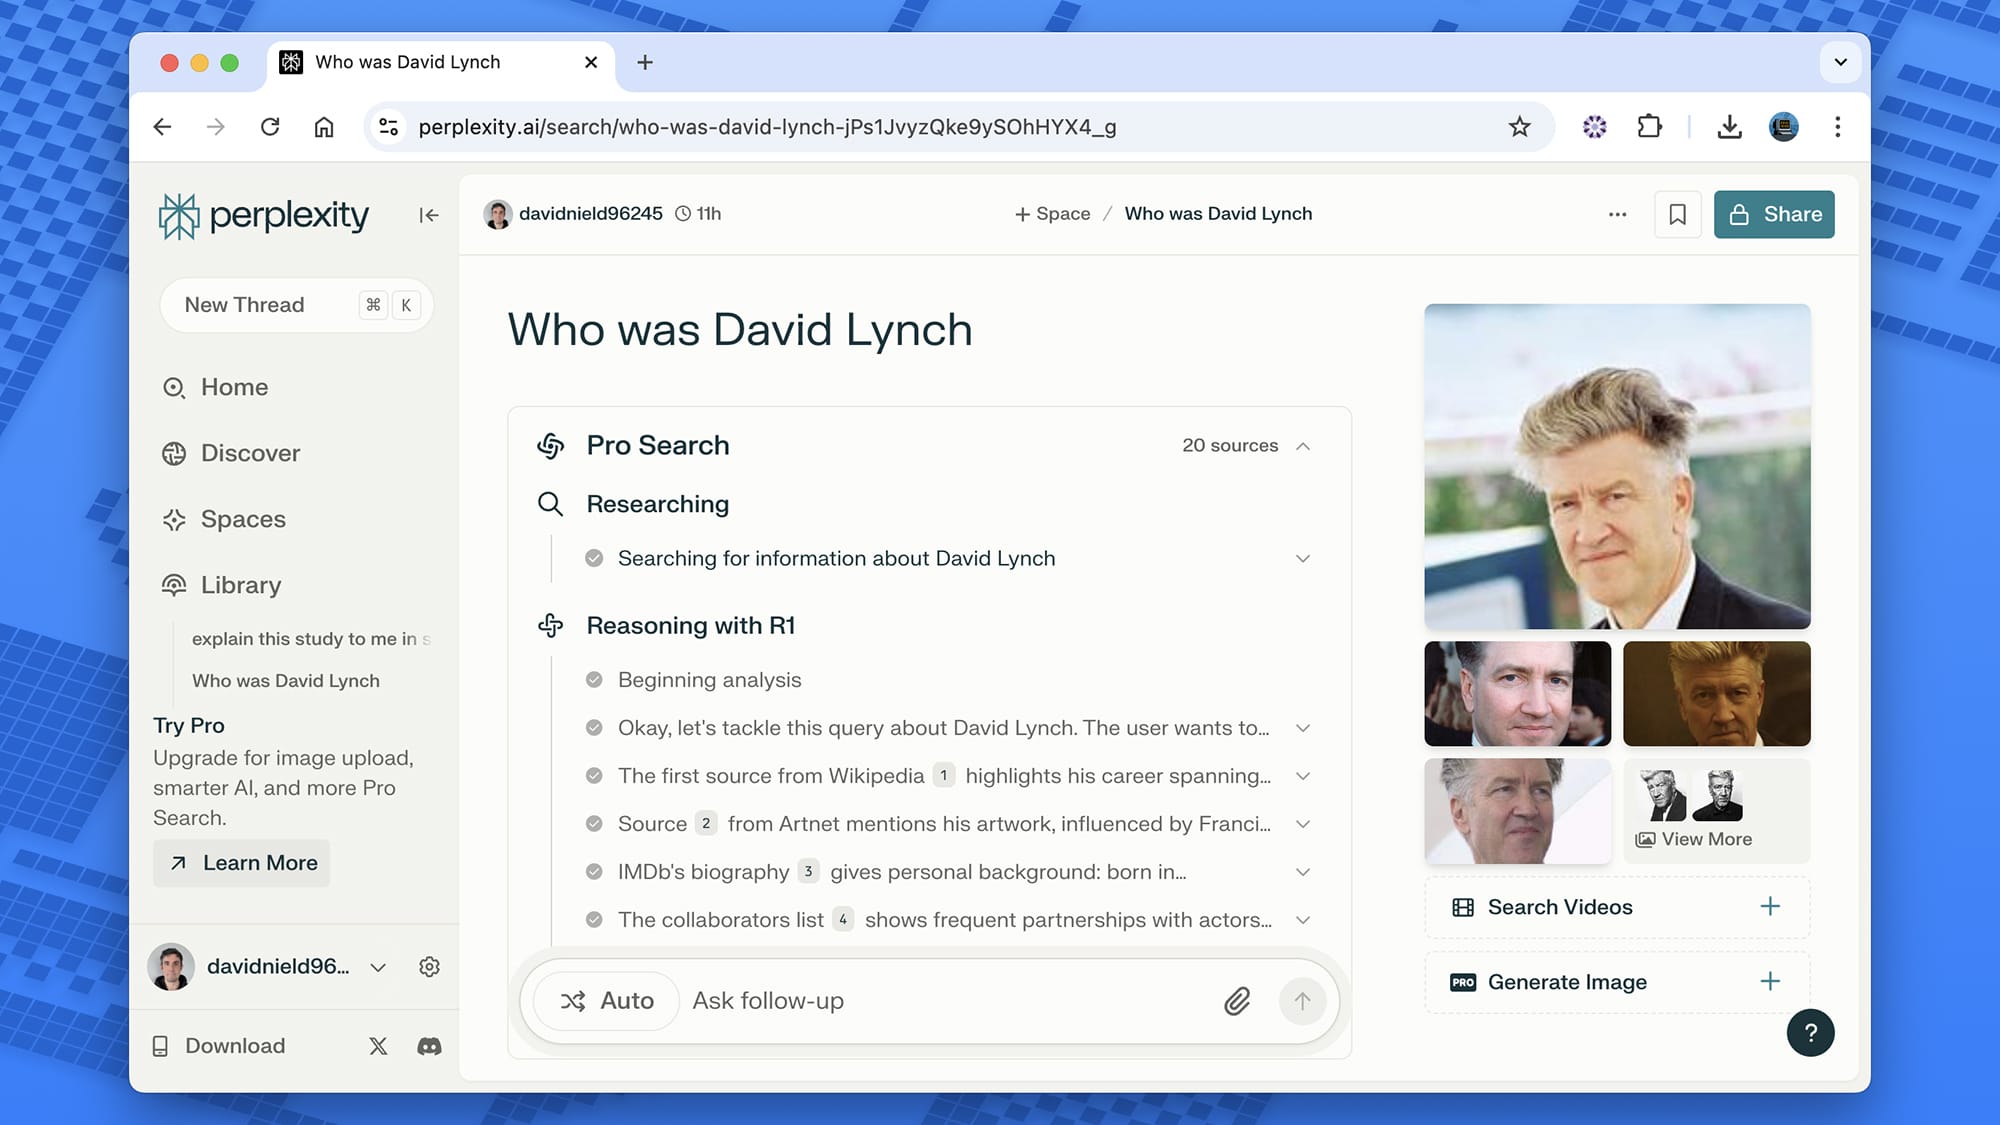Open the thread's three-dot options menu
Viewport: 2000px width, 1125px height.
pyautogui.click(x=1617, y=214)
